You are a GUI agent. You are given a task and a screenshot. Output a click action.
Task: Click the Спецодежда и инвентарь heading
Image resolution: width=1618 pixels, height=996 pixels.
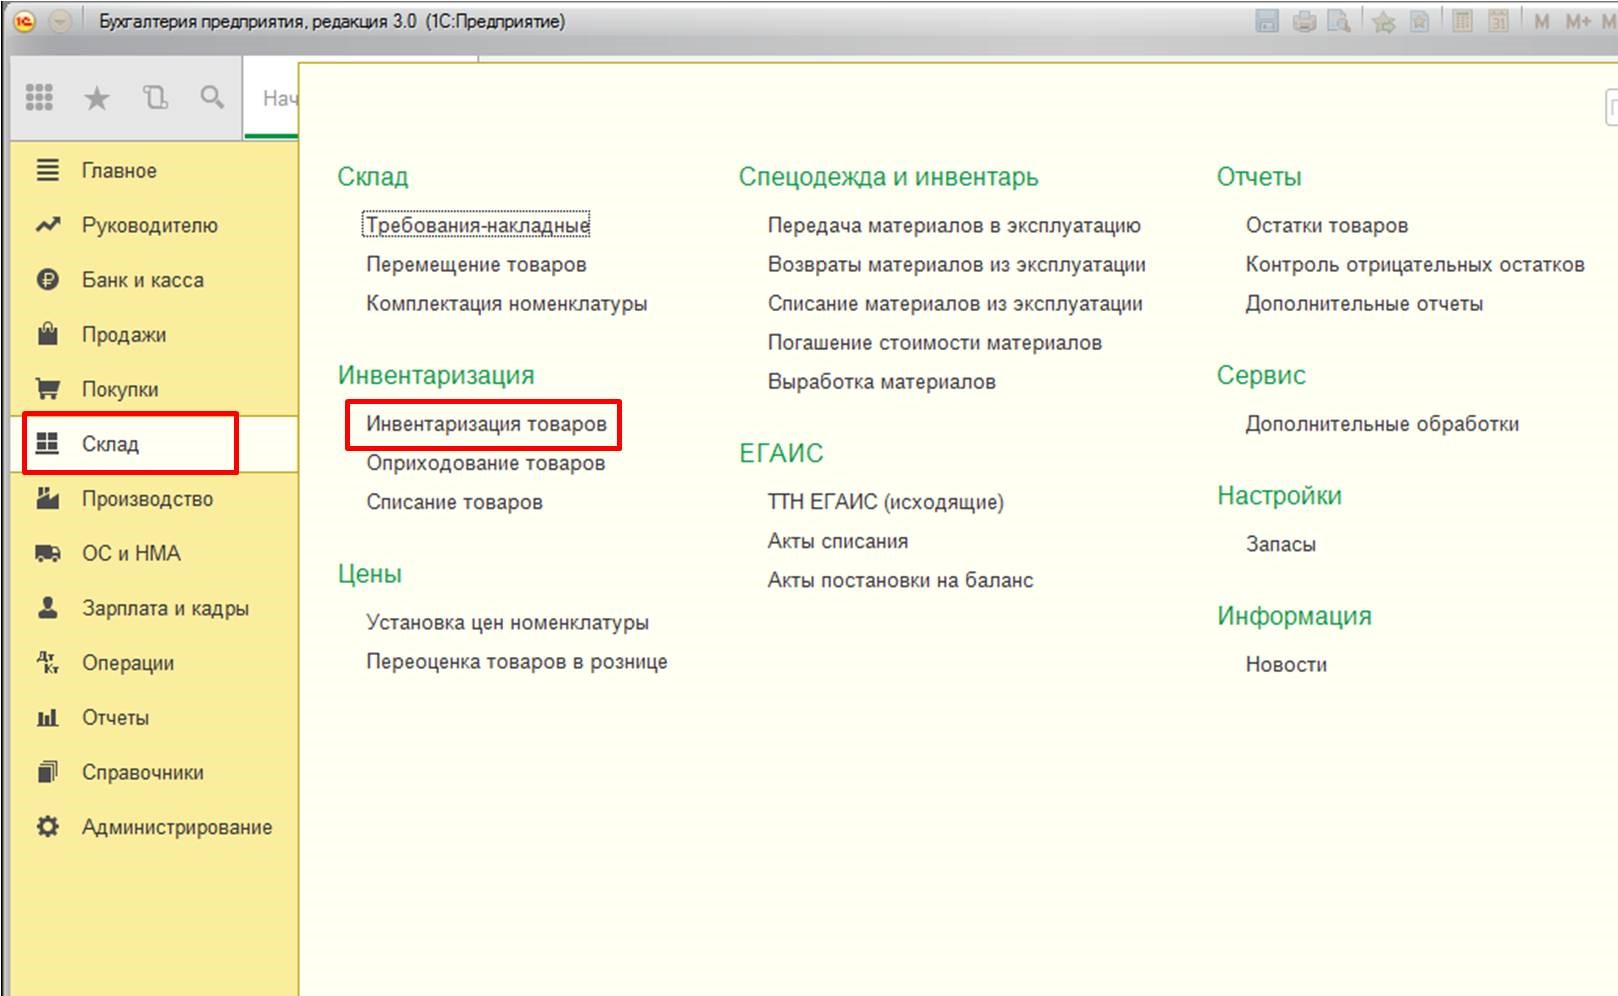pyautogui.click(x=888, y=177)
